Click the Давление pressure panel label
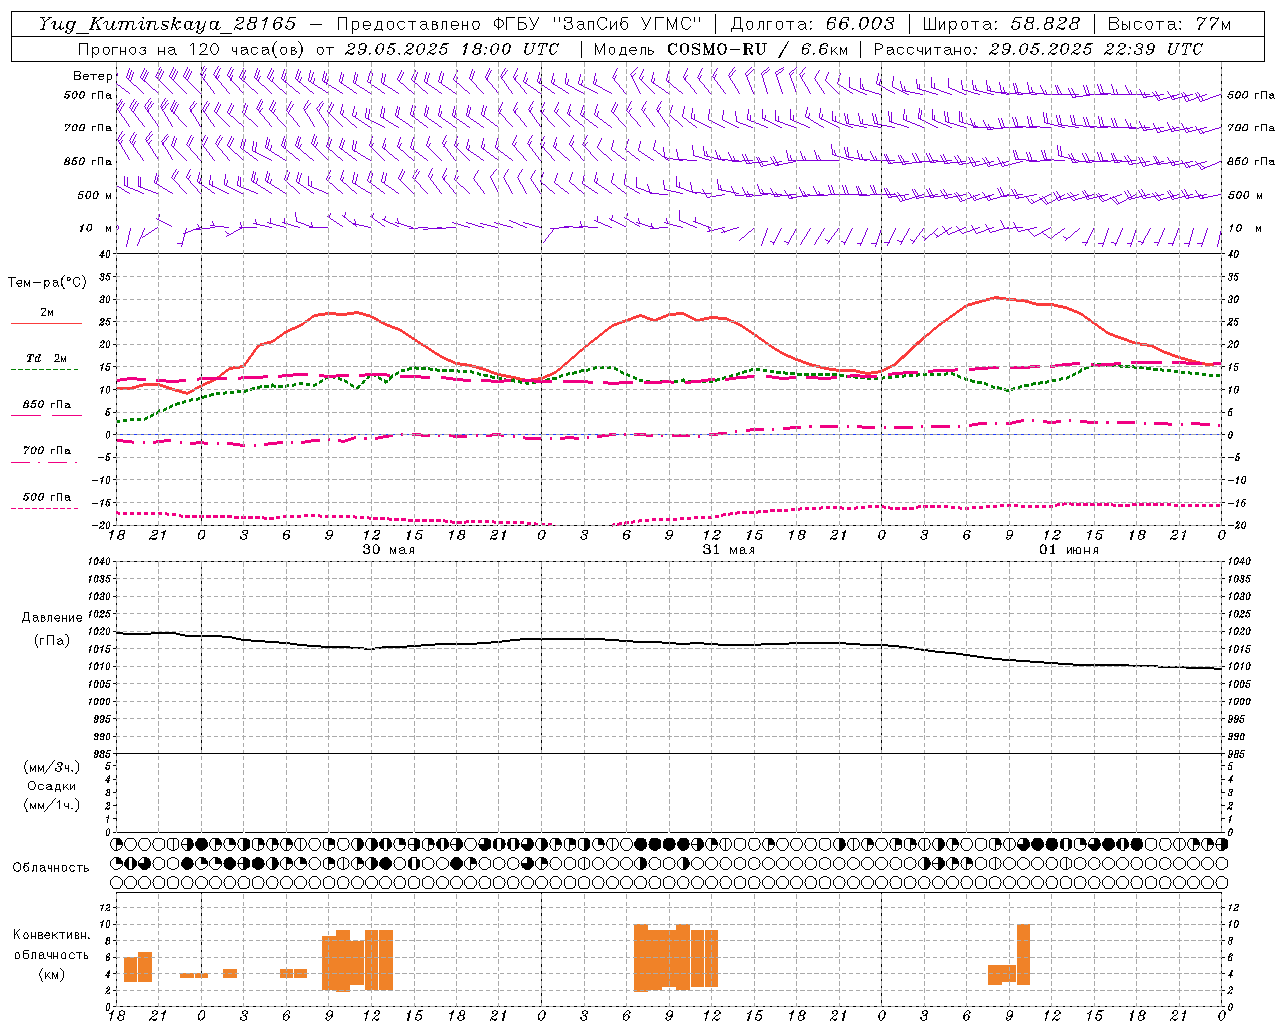 (x=52, y=618)
